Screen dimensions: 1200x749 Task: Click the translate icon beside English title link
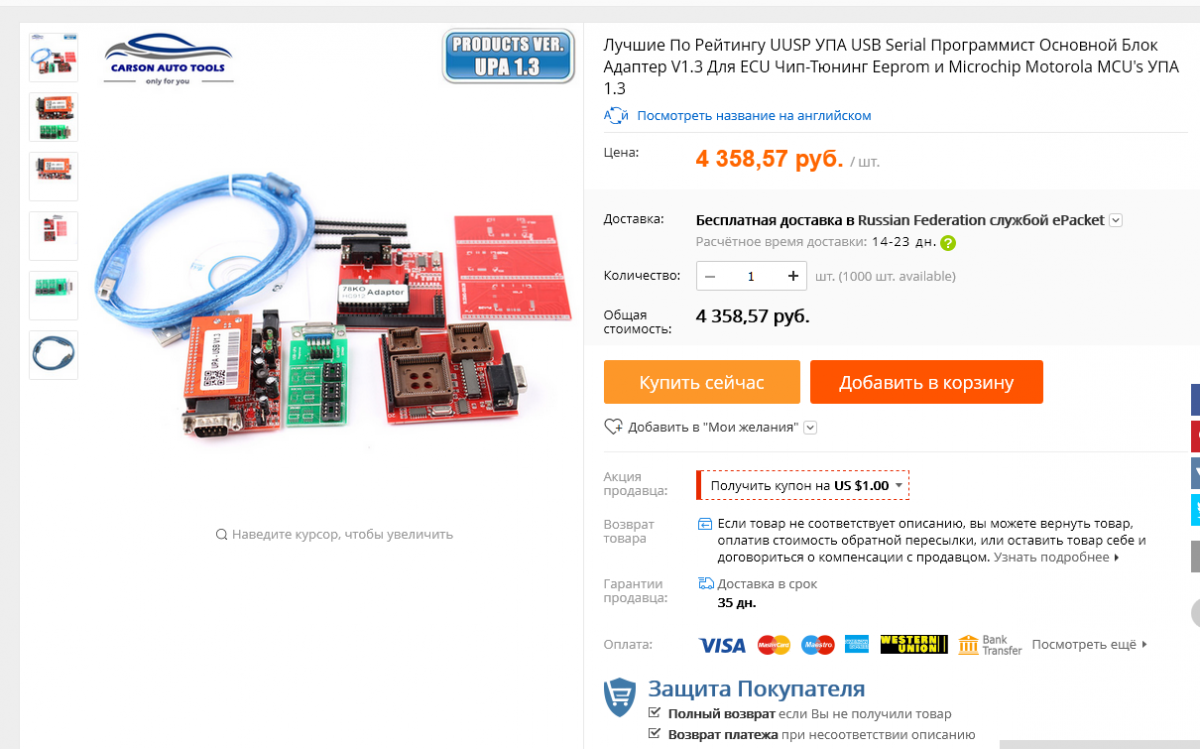(616, 115)
